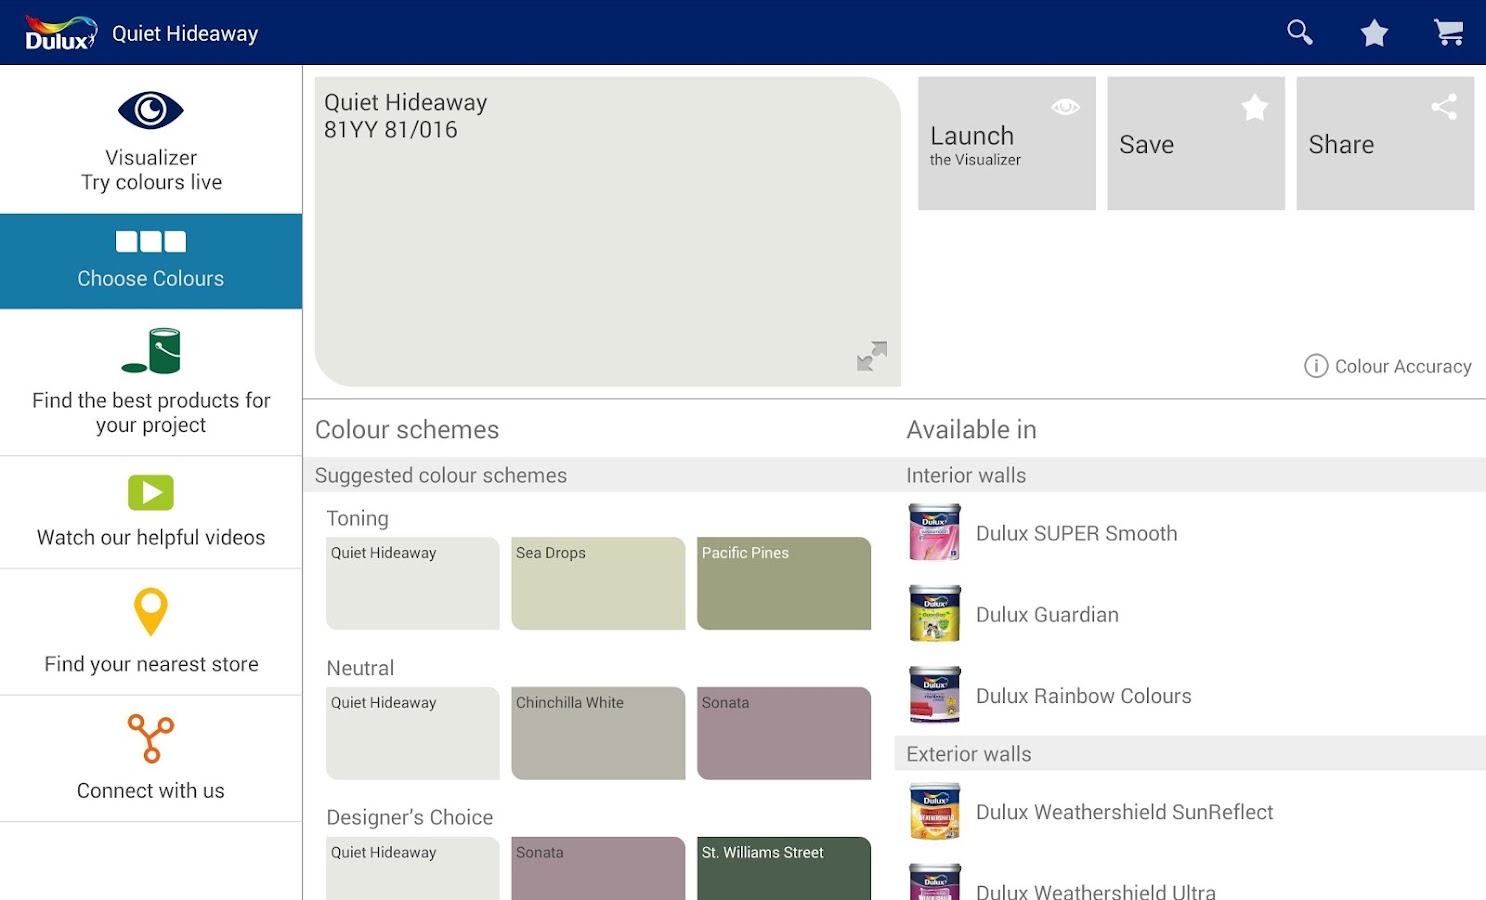The width and height of the screenshot is (1486, 900).
Task: Click the Connect with us network icon
Action: tap(151, 738)
